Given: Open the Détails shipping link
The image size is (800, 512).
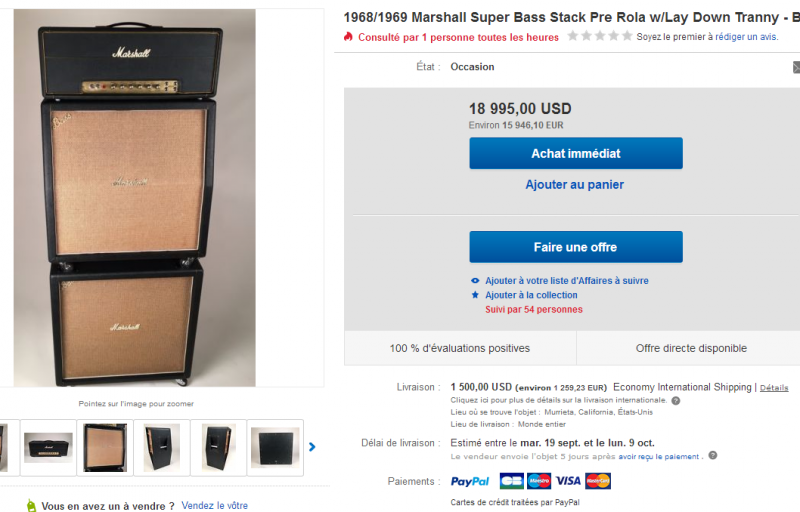Looking at the screenshot, I should [x=774, y=387].
